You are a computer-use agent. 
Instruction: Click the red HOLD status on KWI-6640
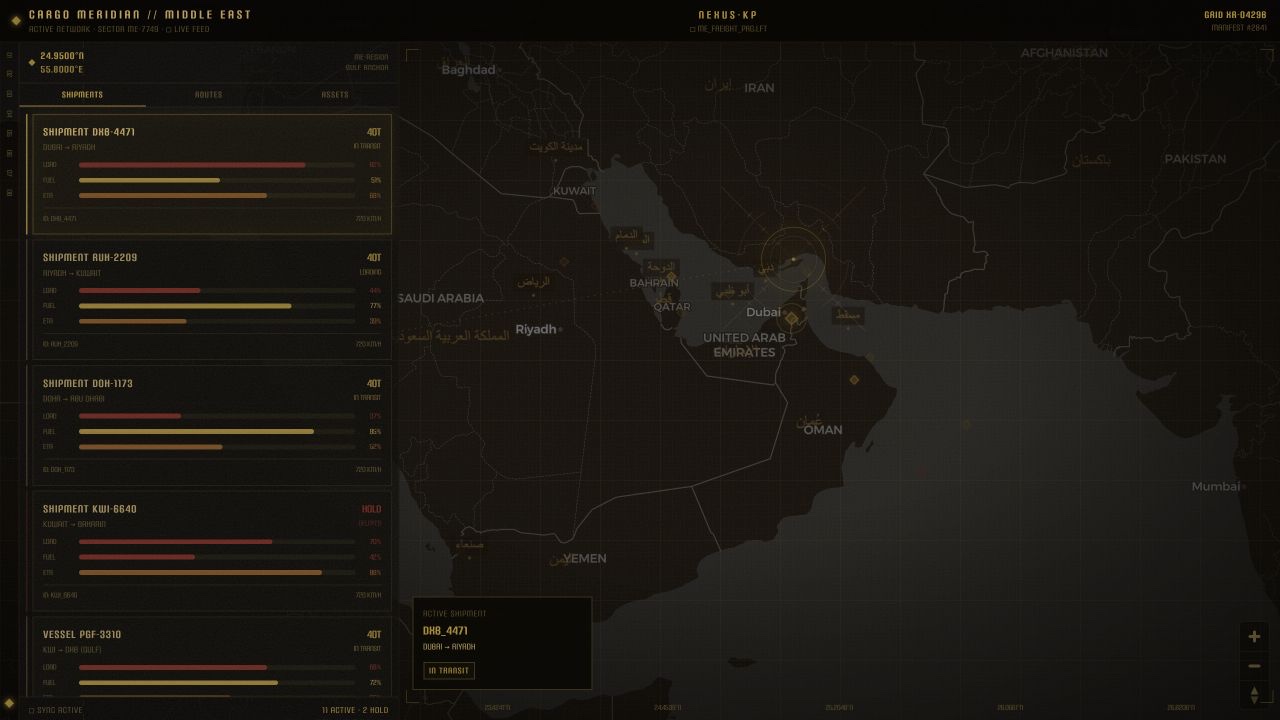(371, 509)
